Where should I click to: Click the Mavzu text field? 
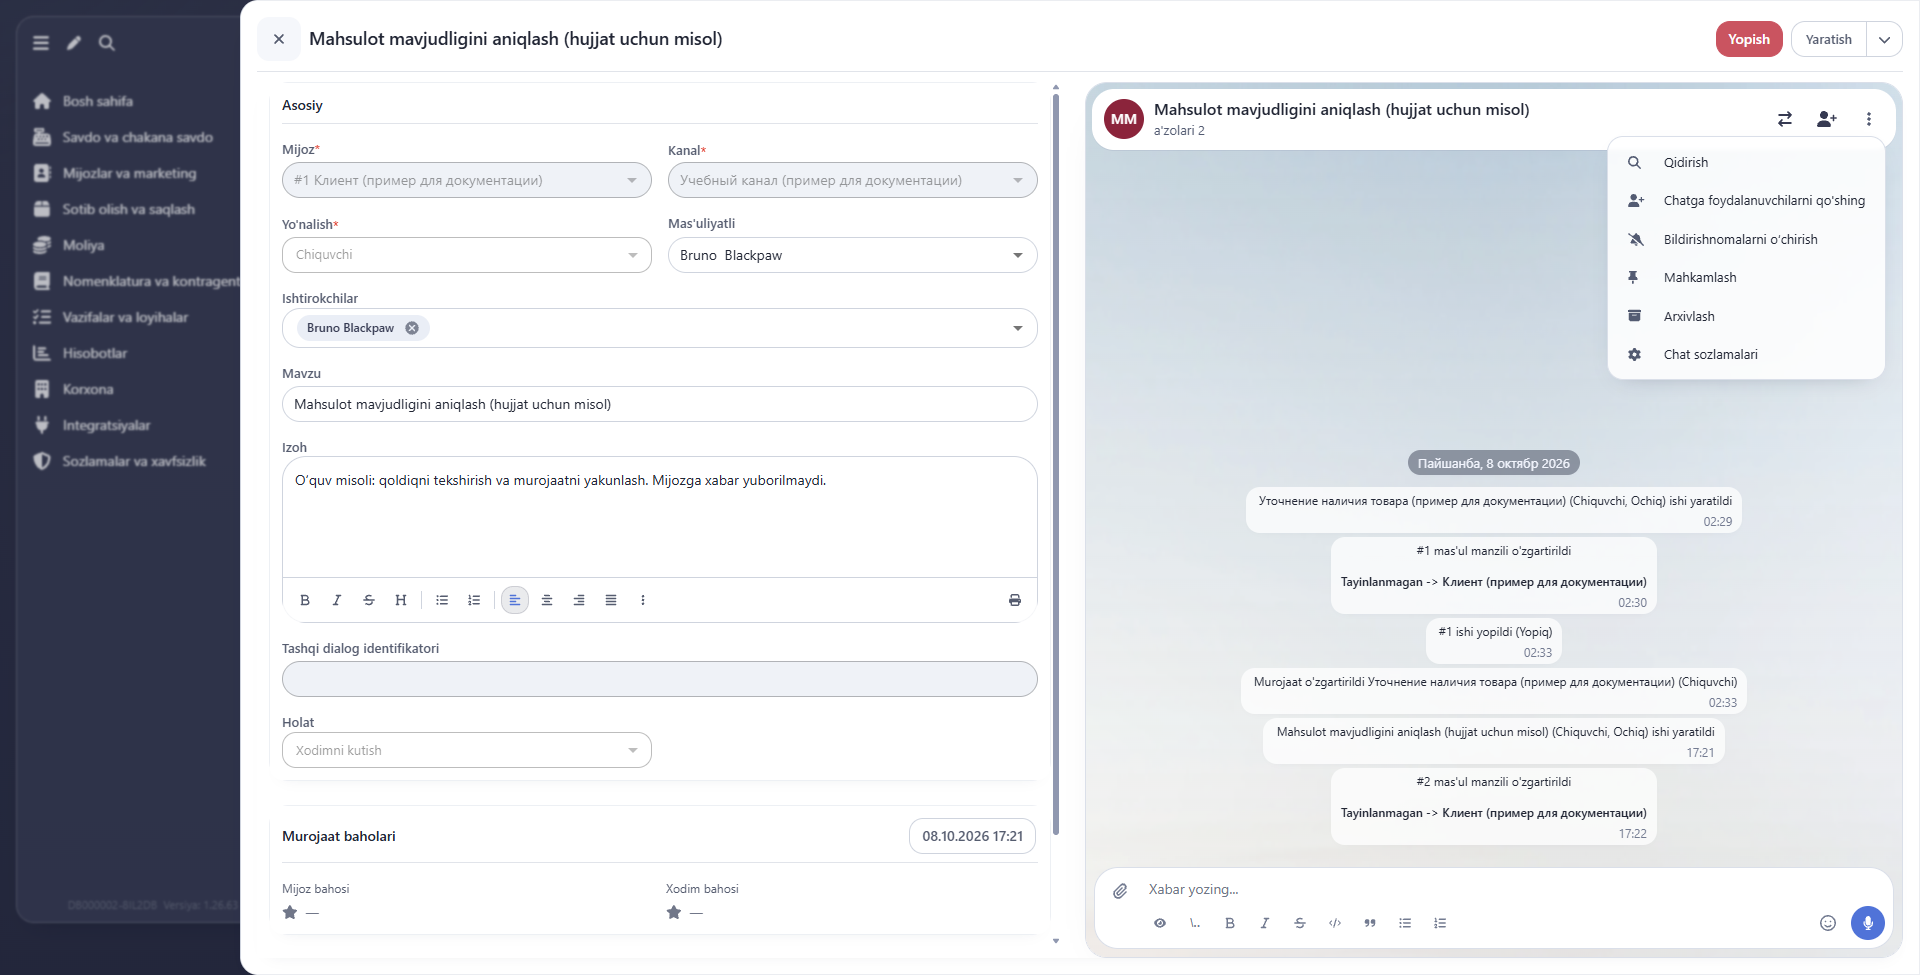pos(660,404)
